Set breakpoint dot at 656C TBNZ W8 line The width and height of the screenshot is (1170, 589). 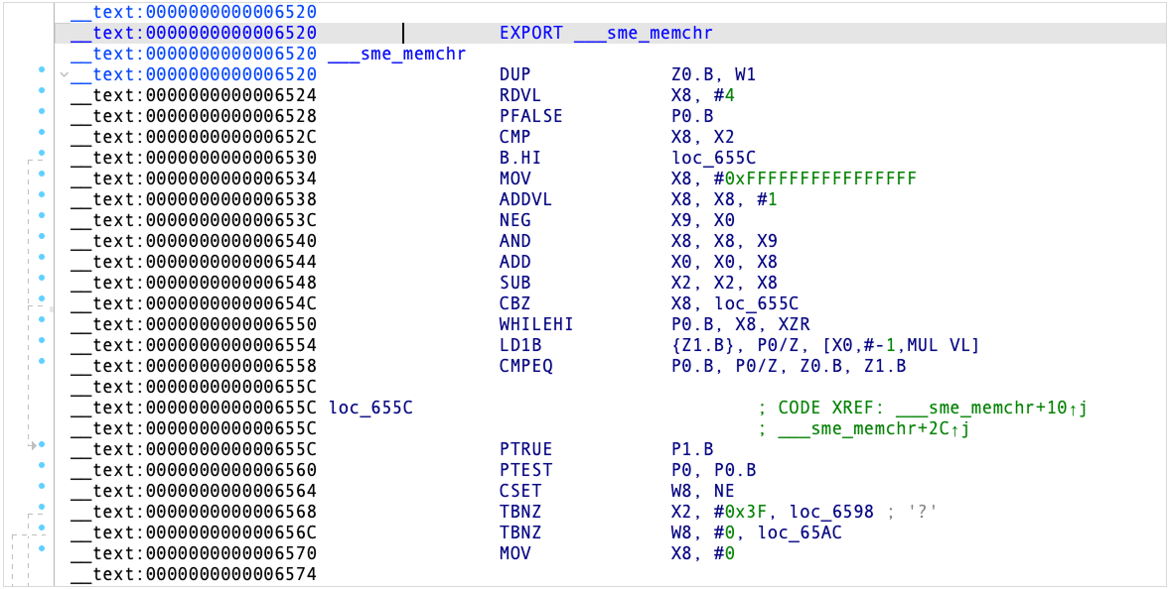click(42, 528)
